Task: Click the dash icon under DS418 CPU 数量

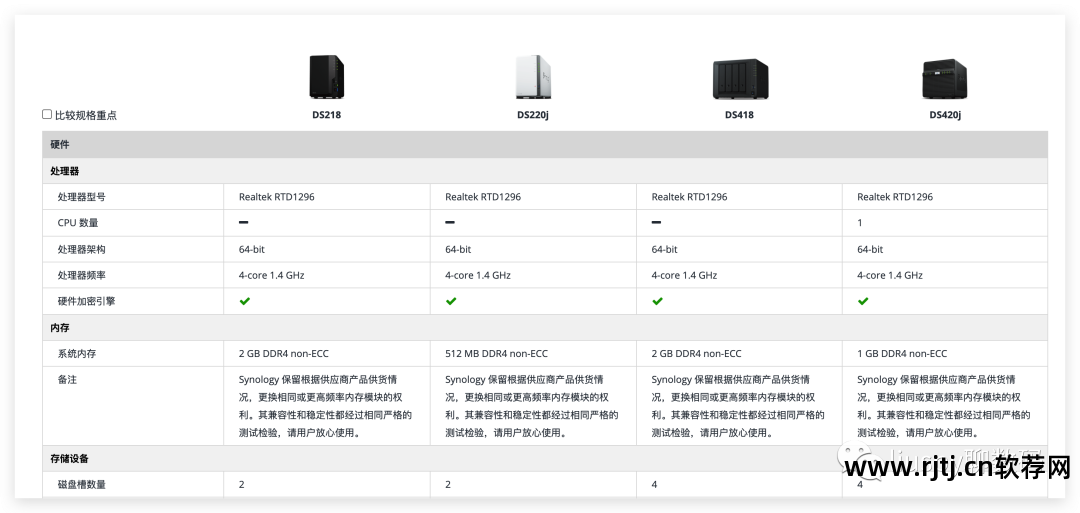Action: tap(656, 223)
